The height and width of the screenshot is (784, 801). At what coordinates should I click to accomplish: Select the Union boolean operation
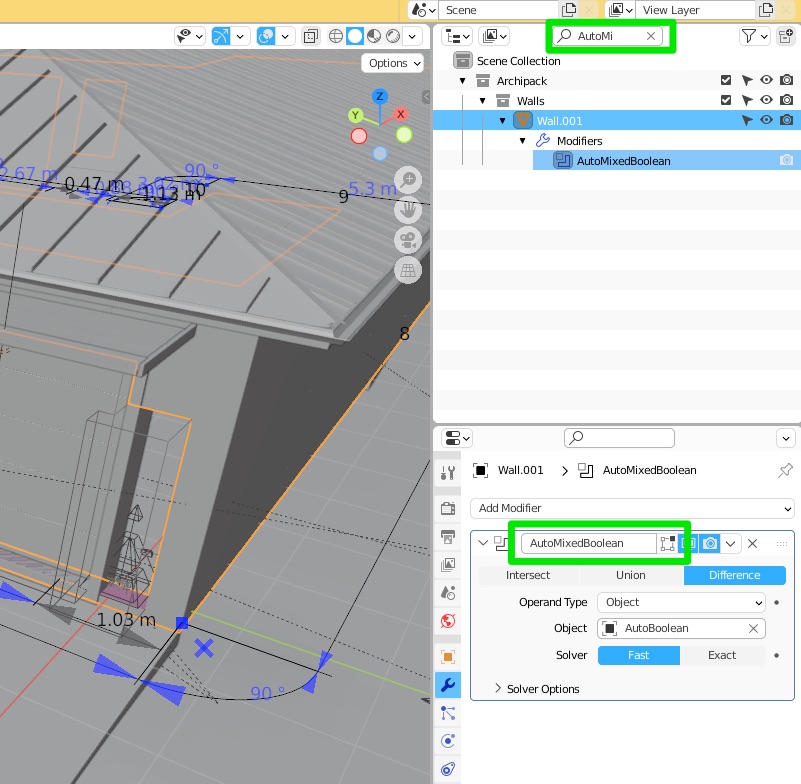coord(631,575)
